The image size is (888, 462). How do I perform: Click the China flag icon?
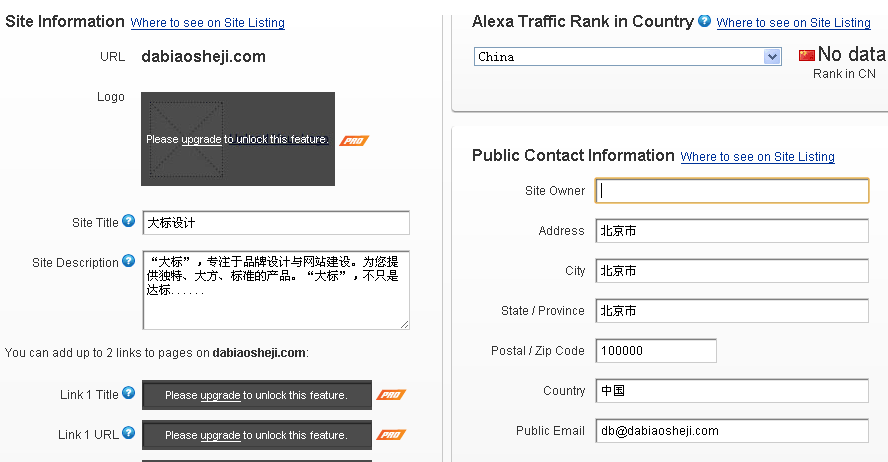coord(806,55)
